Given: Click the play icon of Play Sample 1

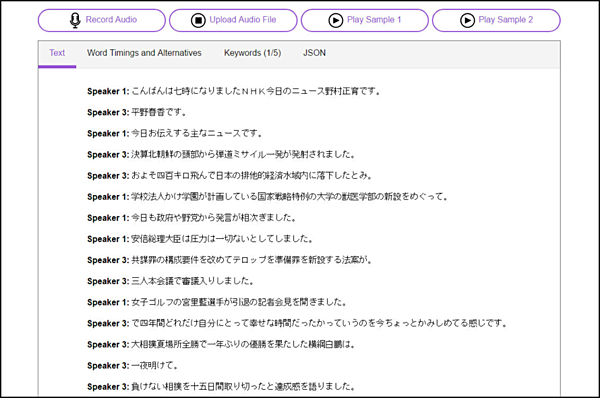Looking at the screenshot, I should (336, 20).
